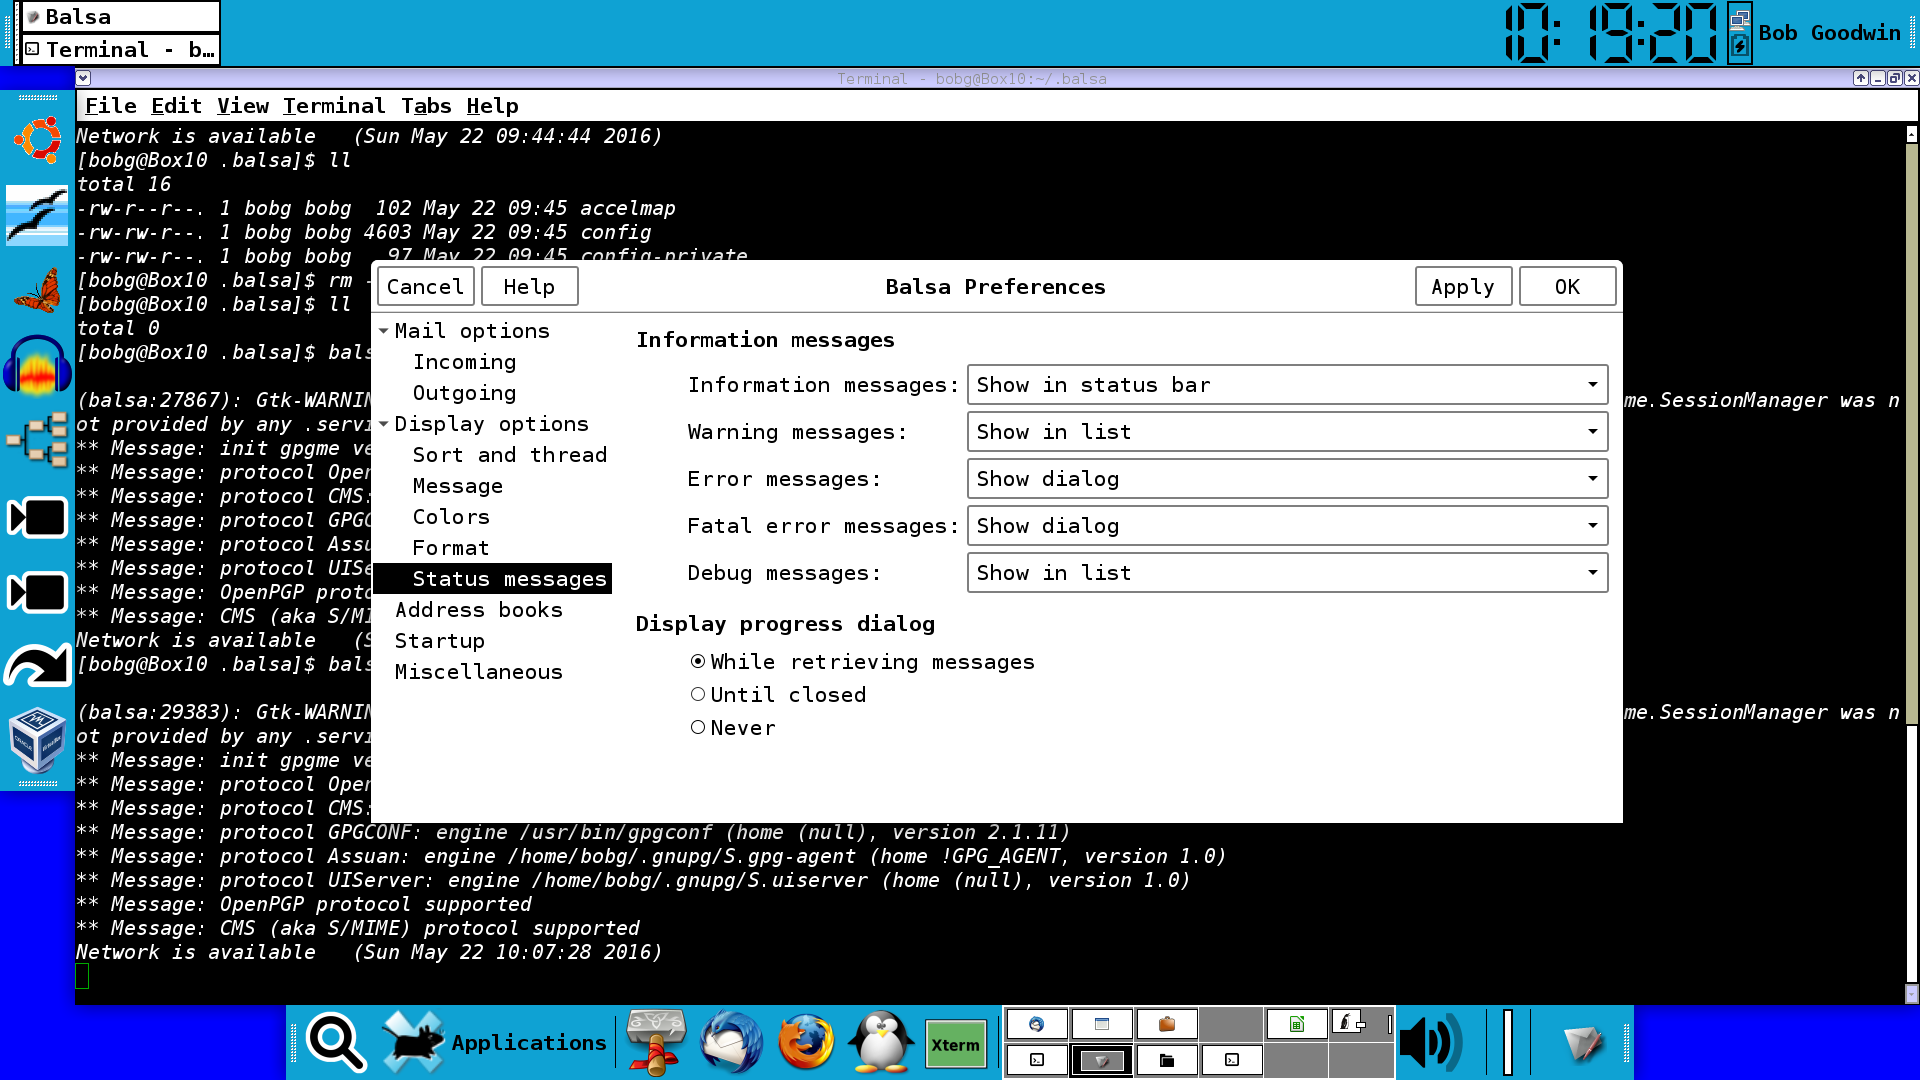Click OK in Balsa Preferences
Image resolution: width=1920 pixels, height=1080 pixels.
coord(1567,287)
